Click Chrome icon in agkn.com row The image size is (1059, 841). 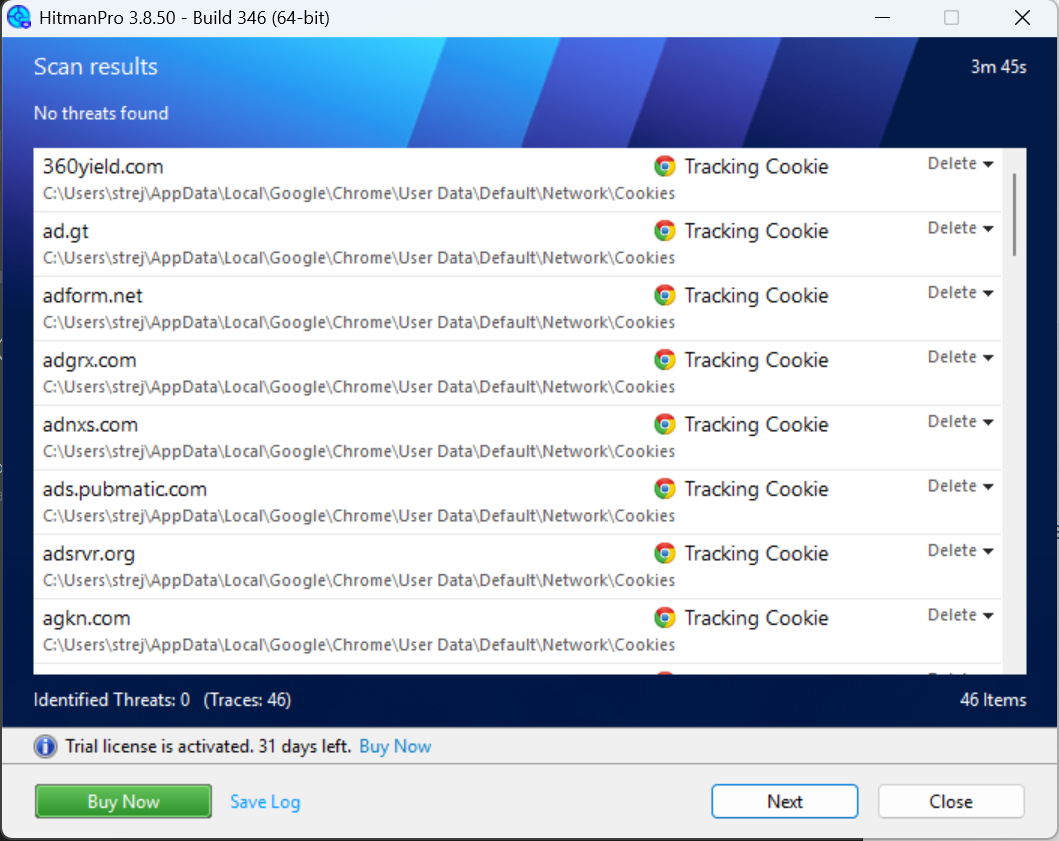(665, 618)
